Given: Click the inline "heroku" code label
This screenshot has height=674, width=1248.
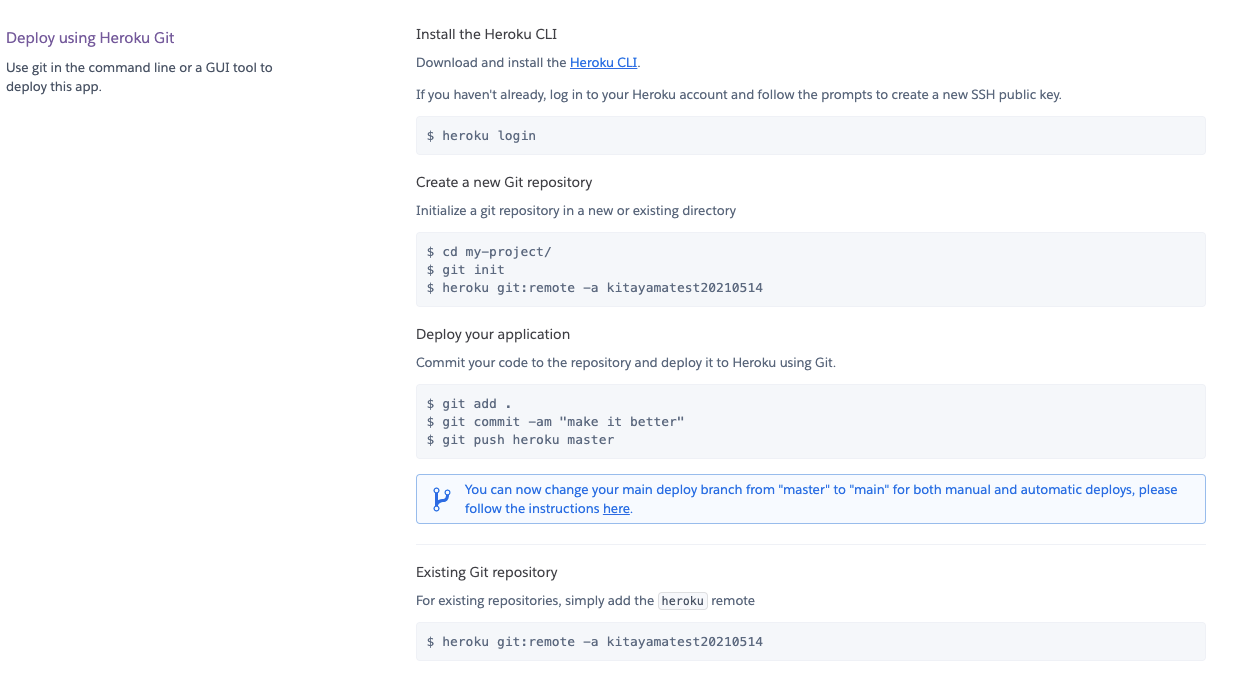Looking at the screenshot, I should pyautogui.click(x=683, y=601).
